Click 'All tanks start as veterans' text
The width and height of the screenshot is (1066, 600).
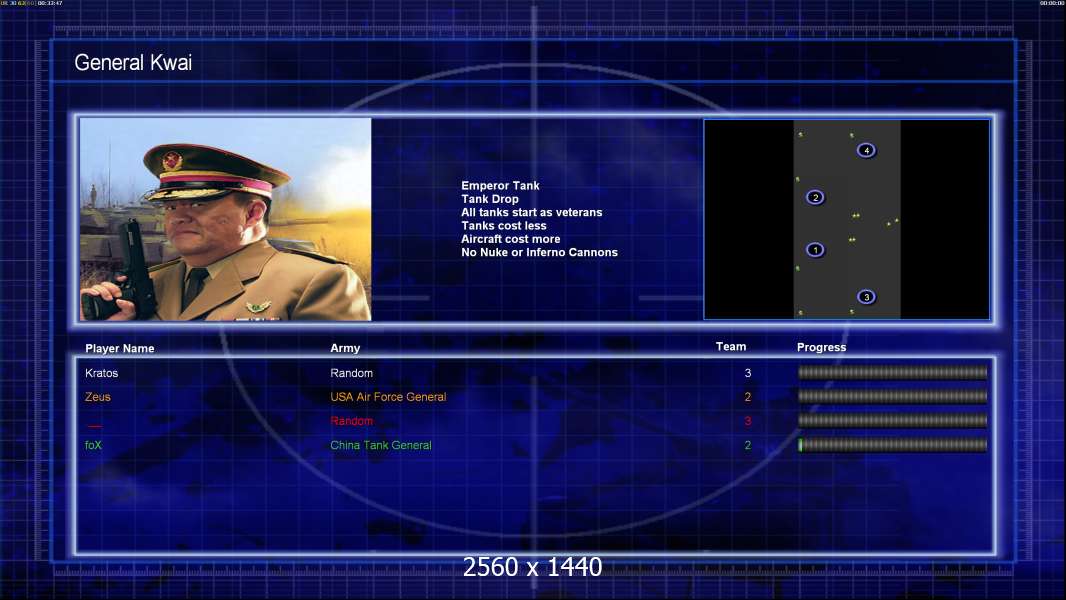point(532,212)
